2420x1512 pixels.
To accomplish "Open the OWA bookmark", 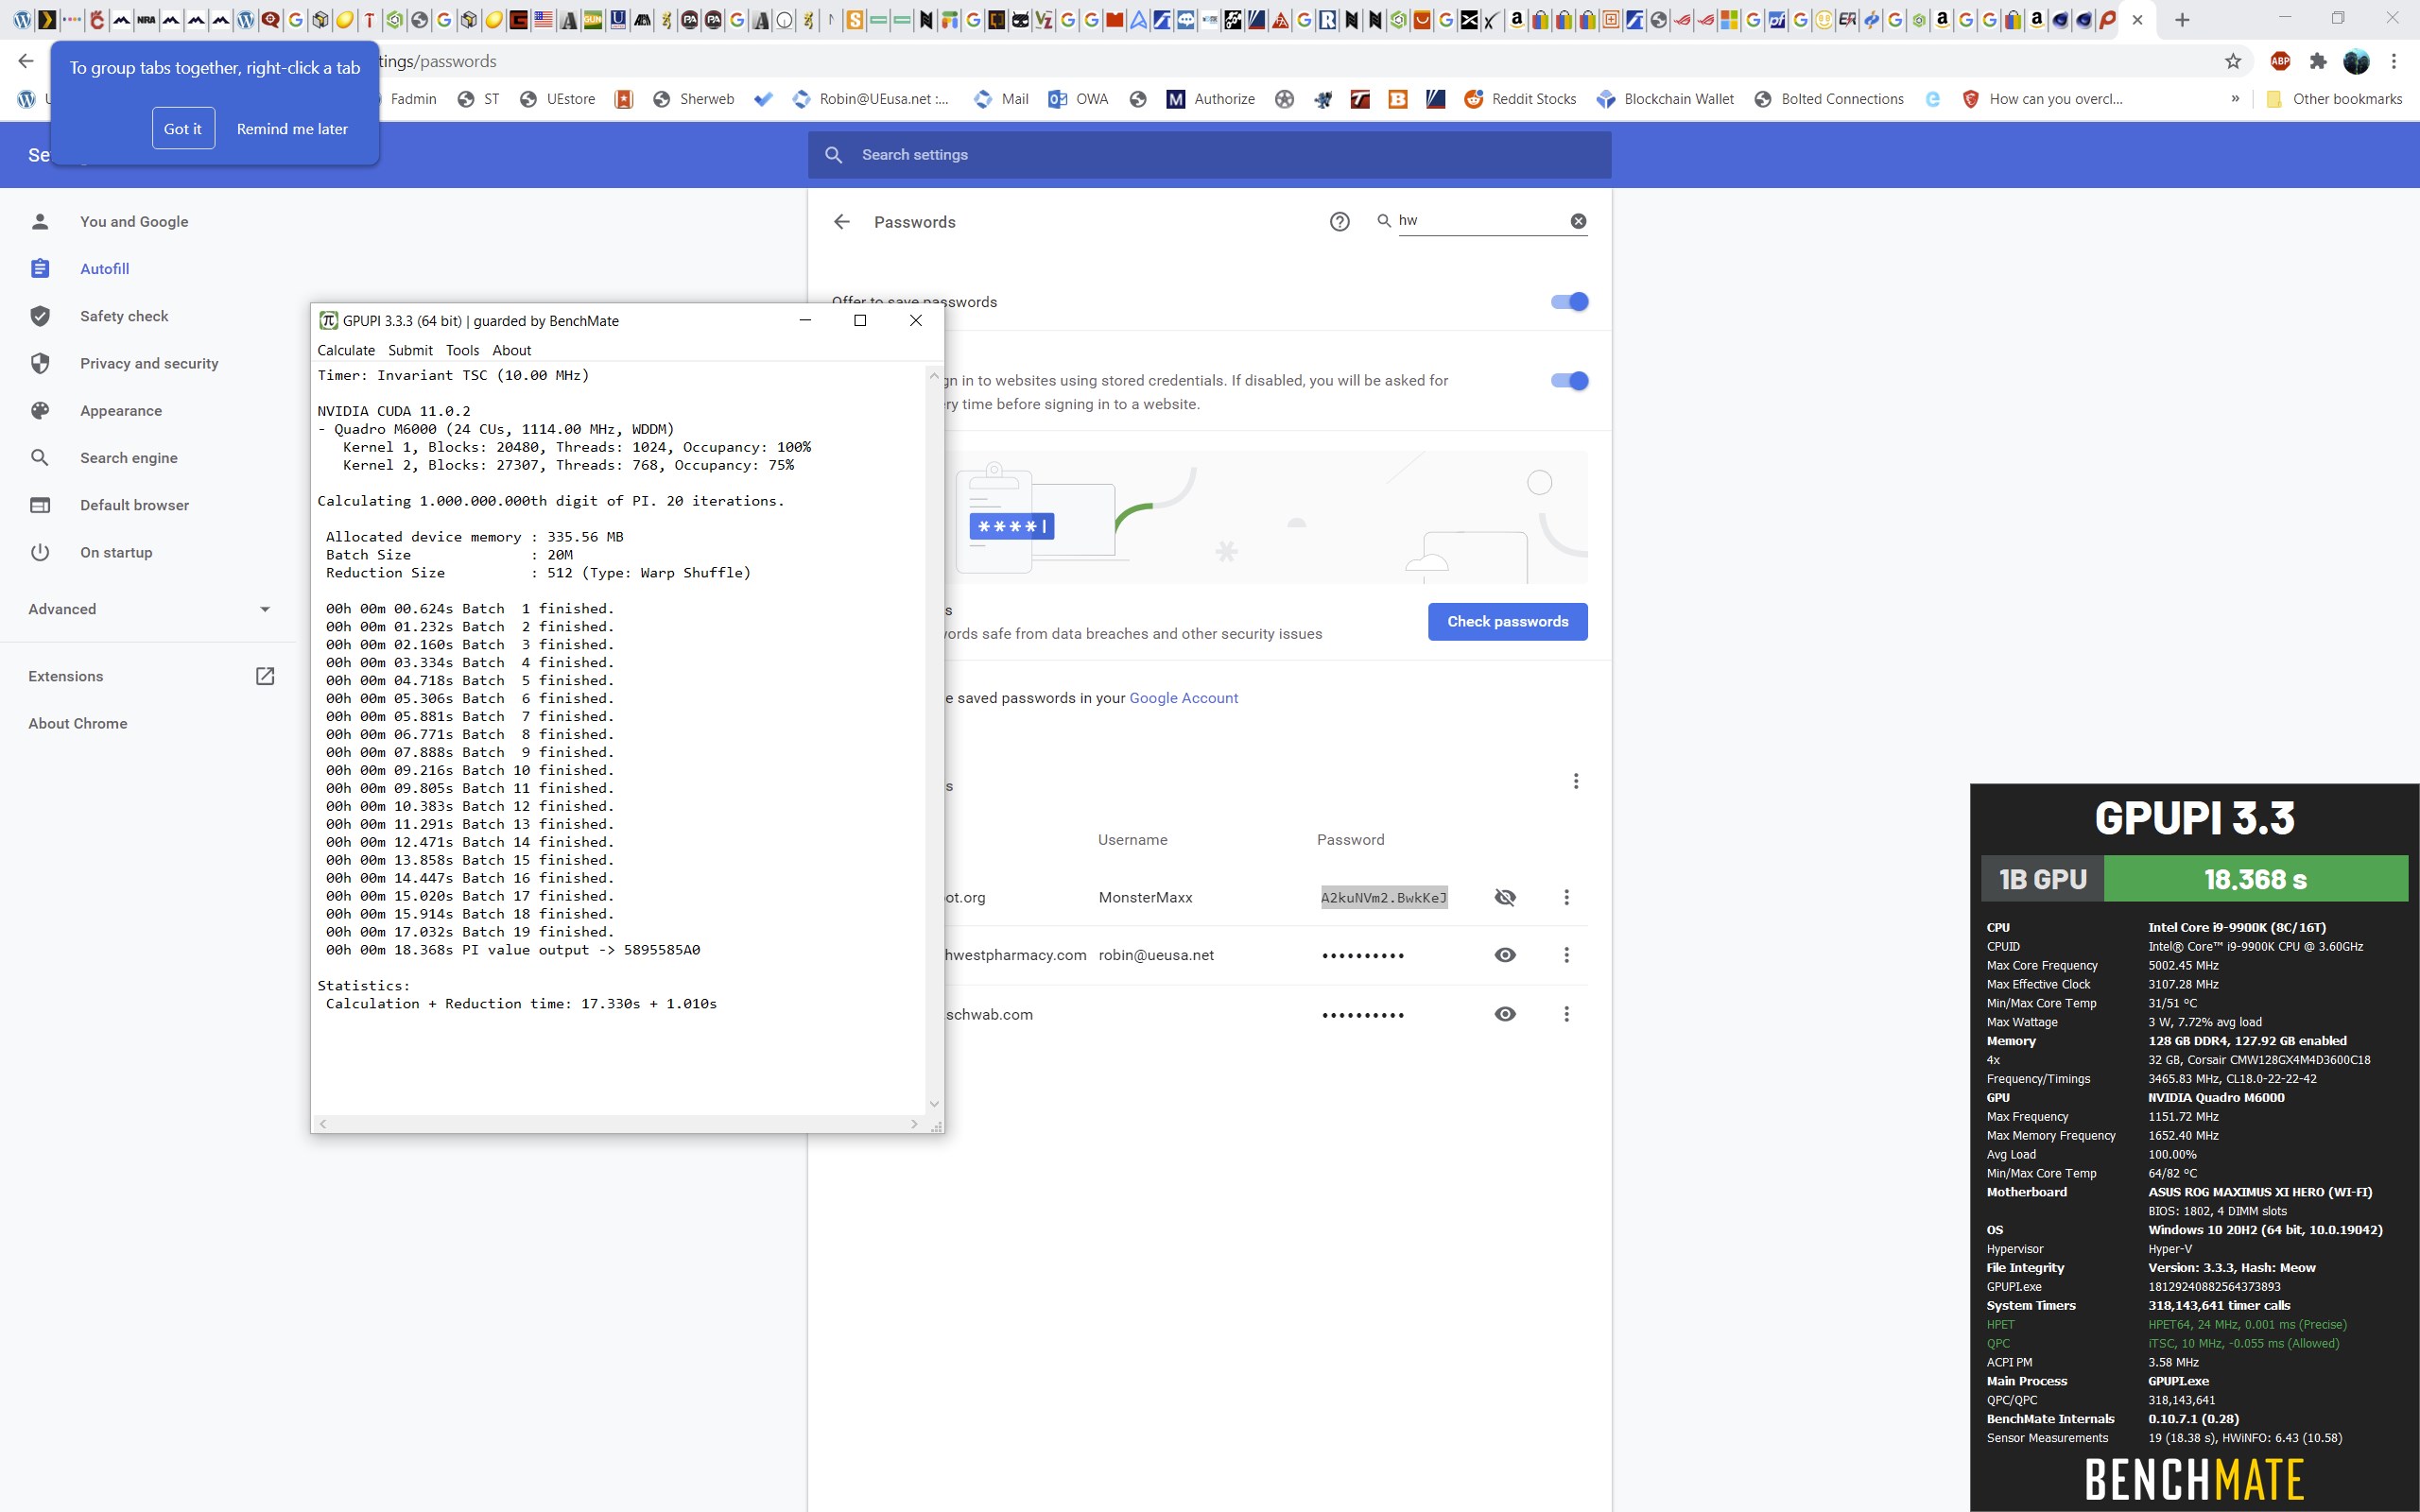I will pyautogui.click(x=1078, y=99).
